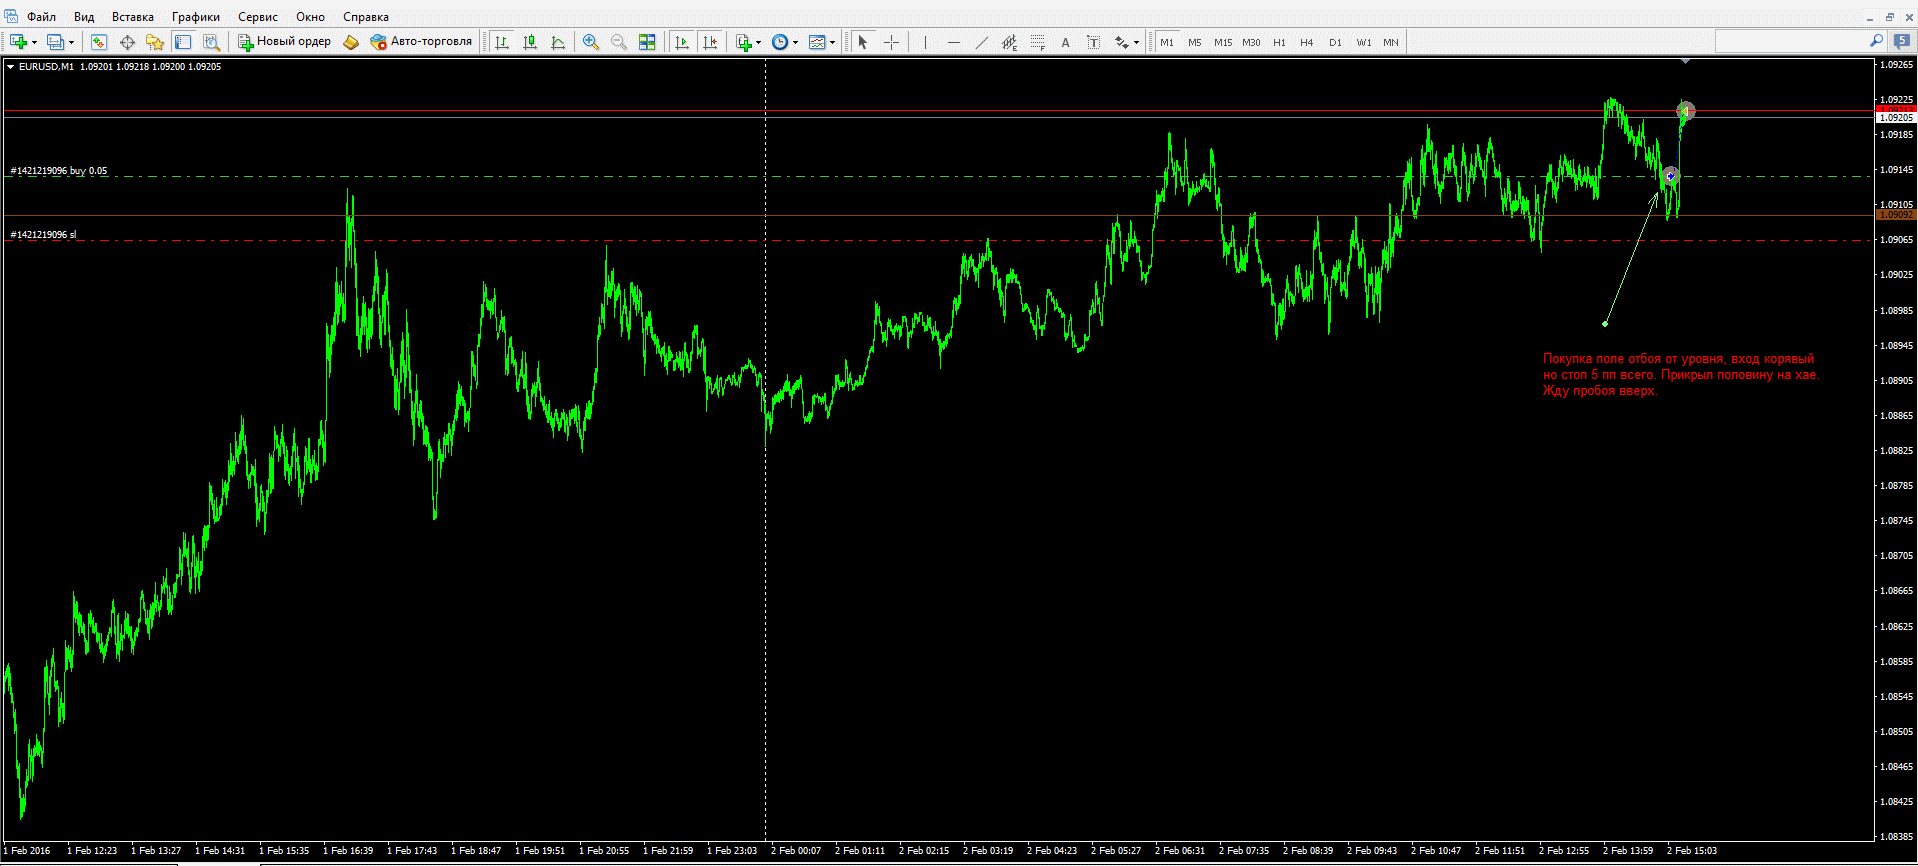The height and width of the screenshot is (866, 1918).
Task: Select the H1 timeframe
Action: tap(1279, 42)
